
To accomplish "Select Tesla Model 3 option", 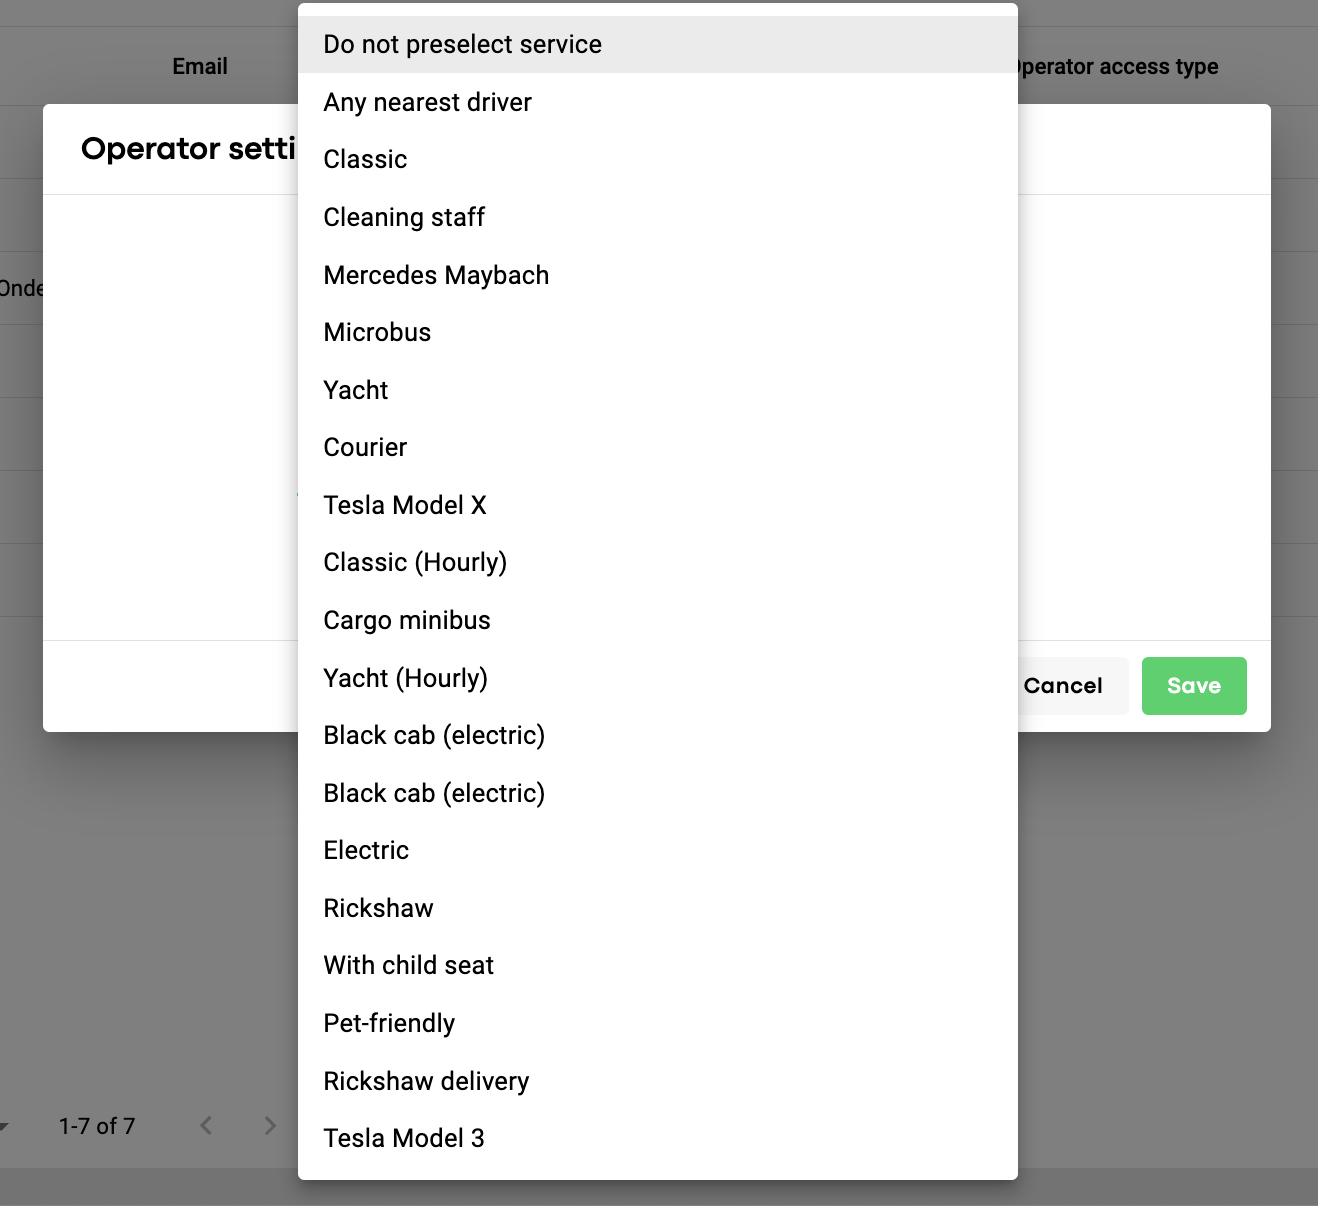I will (404, 1138).
